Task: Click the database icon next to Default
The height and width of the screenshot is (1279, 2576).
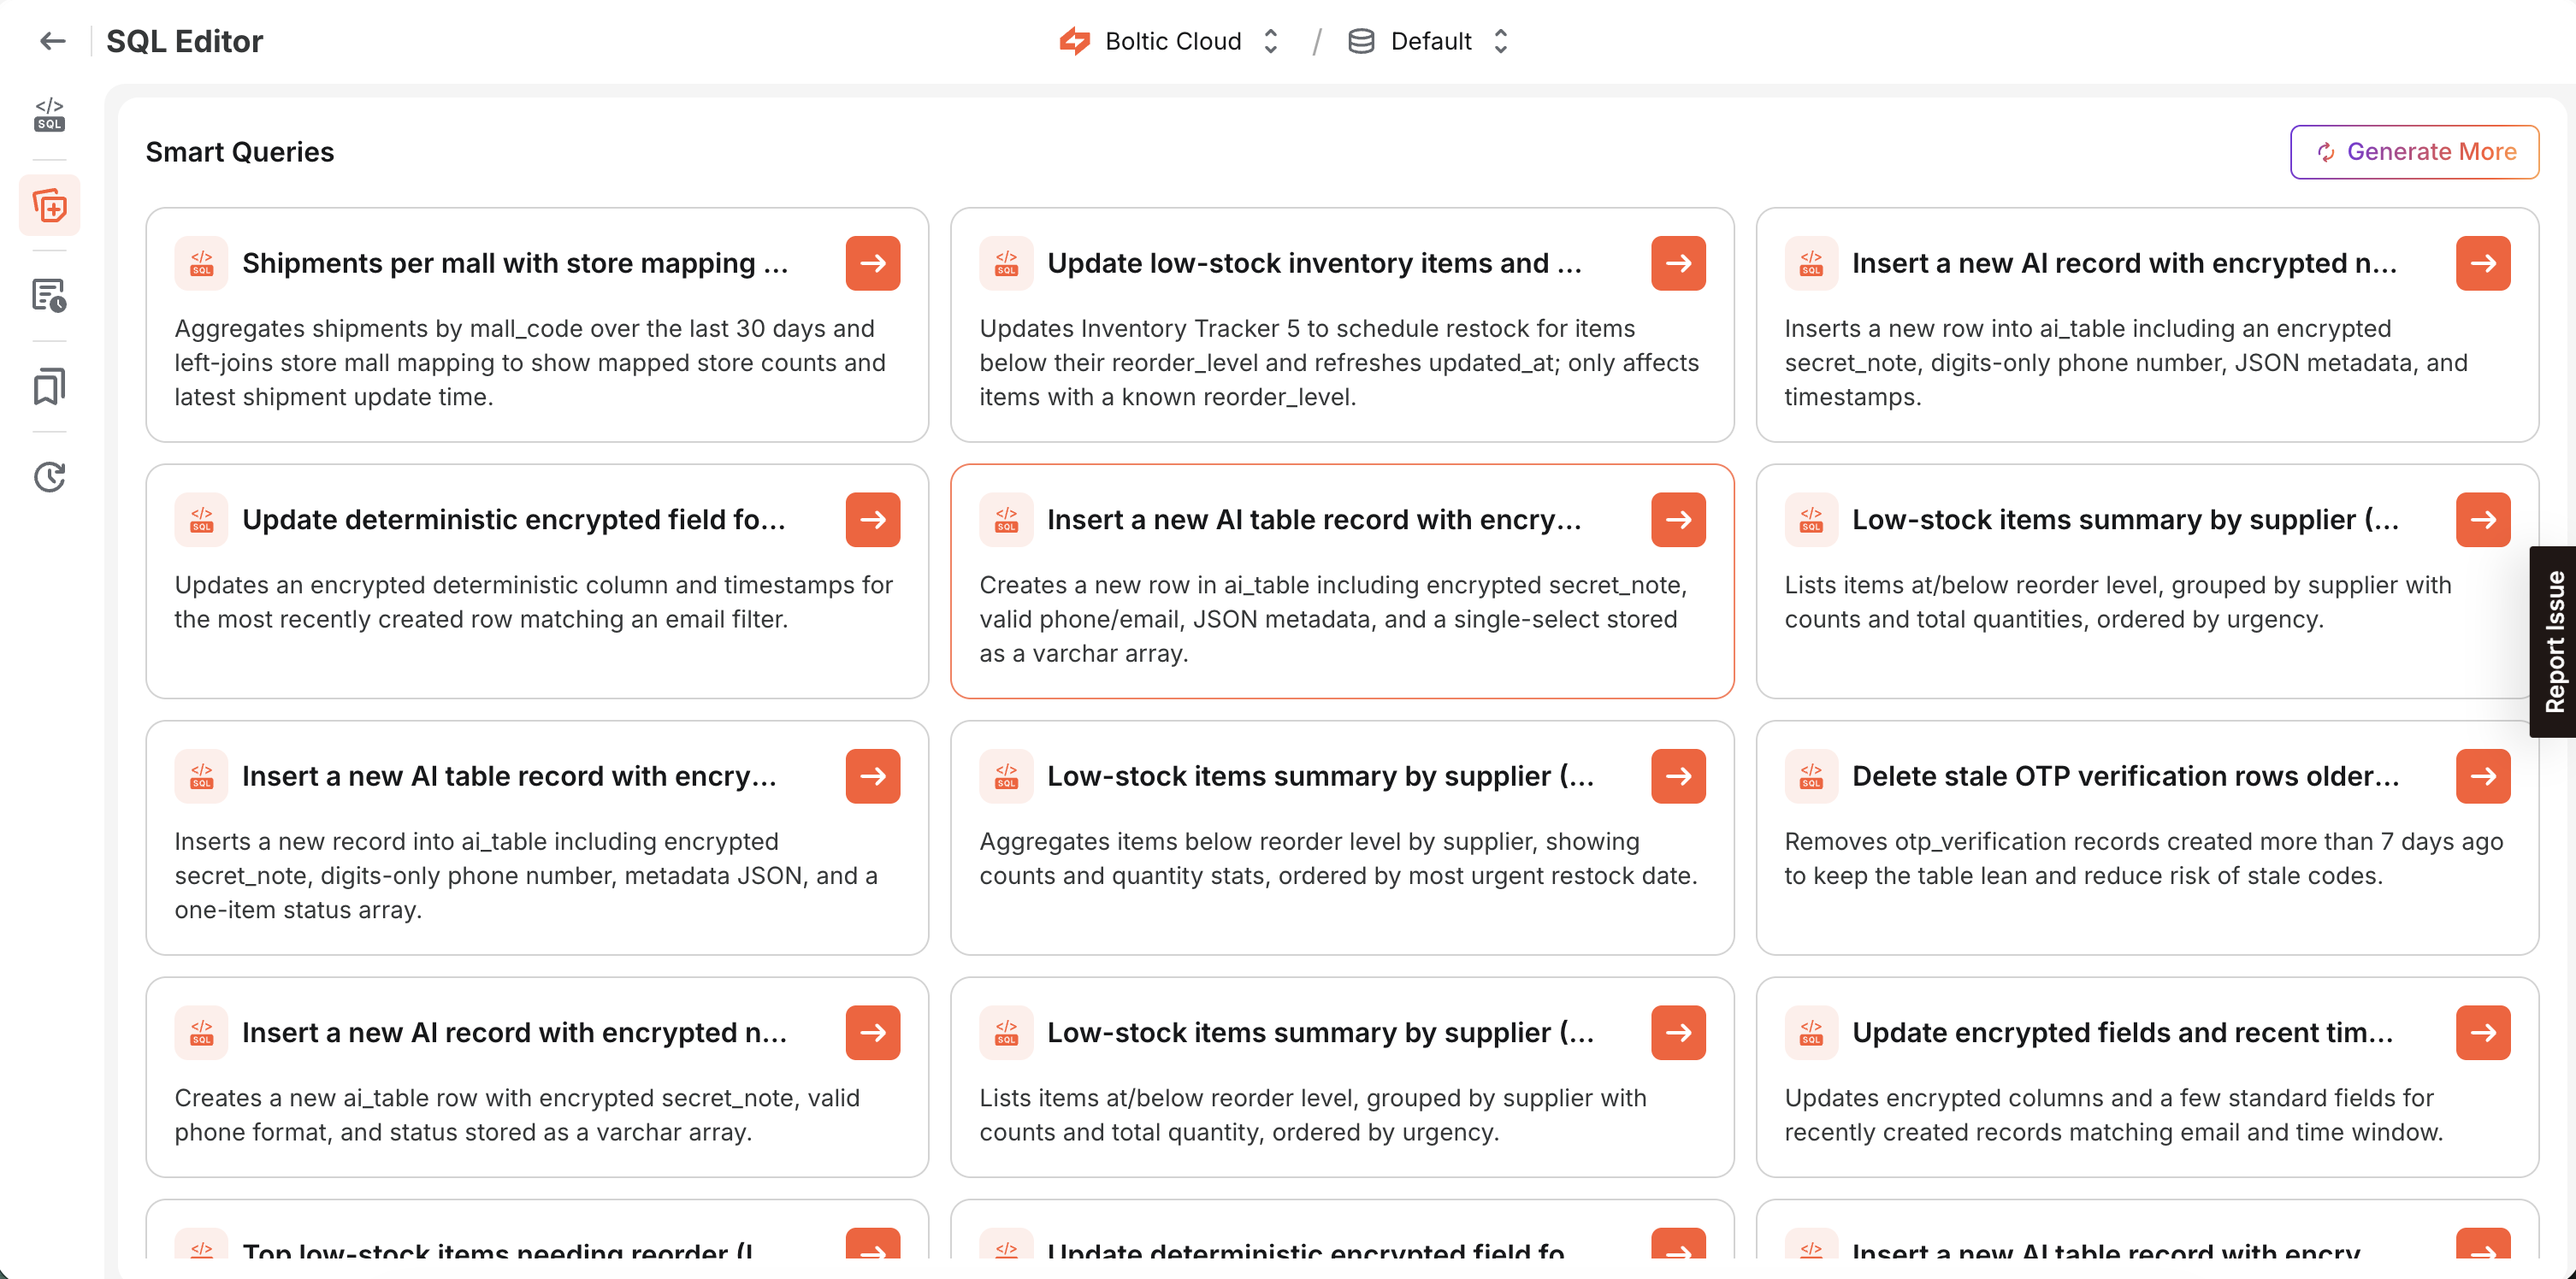Action: pyautogui.click(x=1361, y=41)
